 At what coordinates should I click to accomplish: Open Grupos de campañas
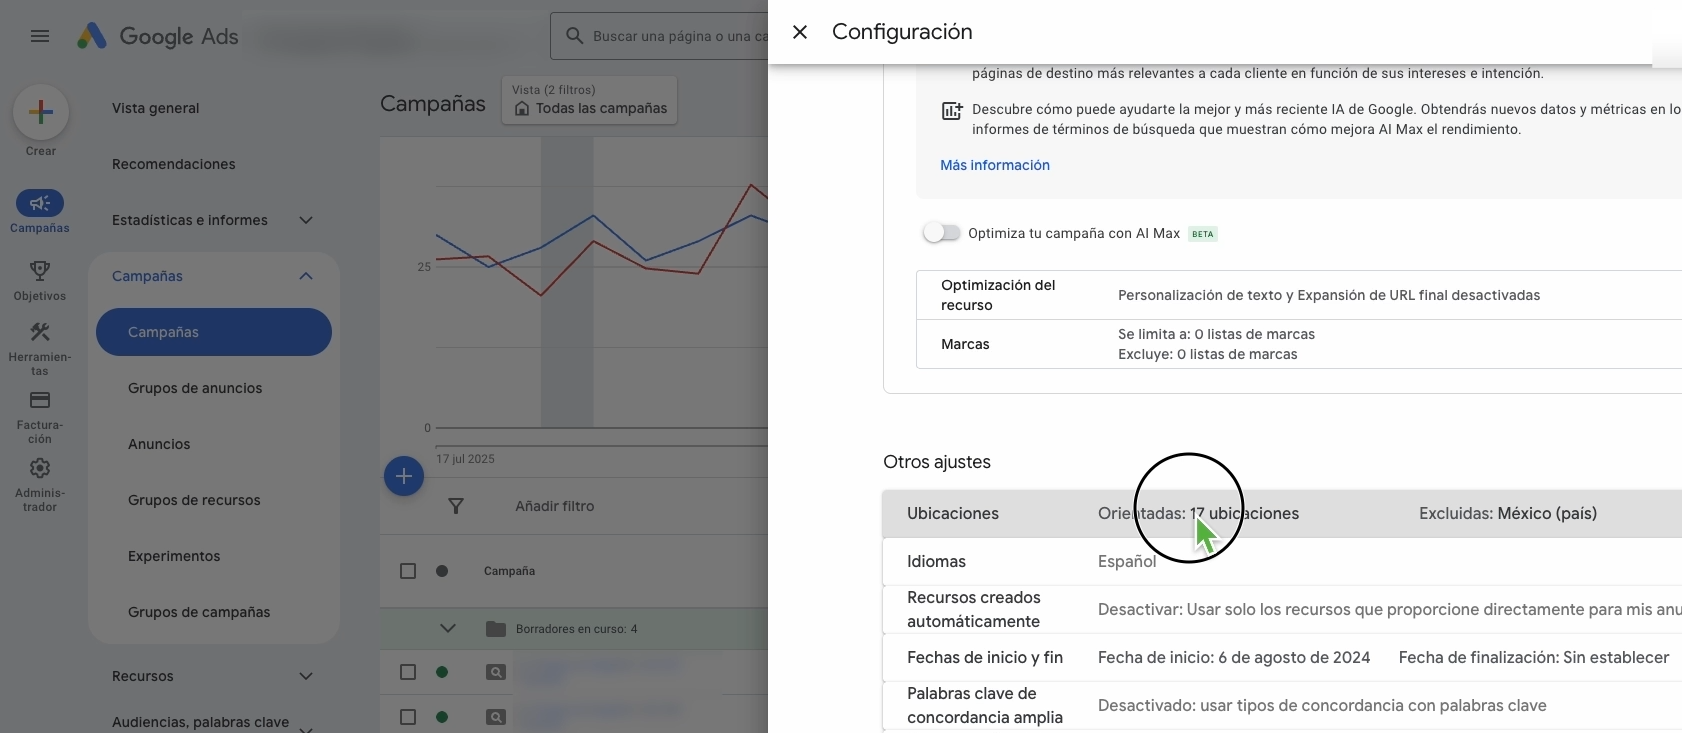tap(199, 612)
